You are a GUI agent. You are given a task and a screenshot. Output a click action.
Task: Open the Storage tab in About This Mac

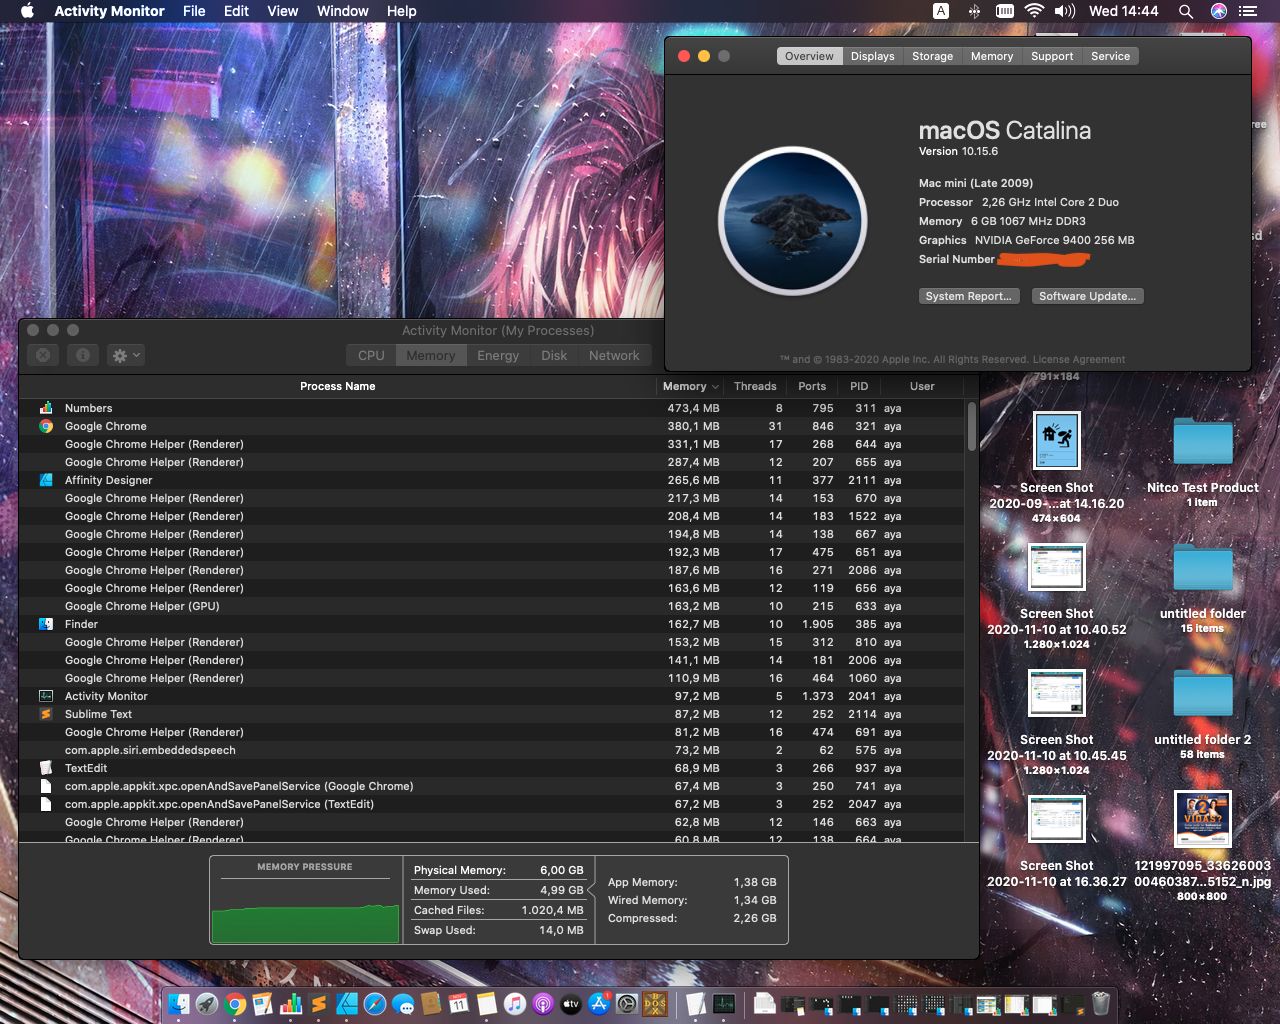932,56
